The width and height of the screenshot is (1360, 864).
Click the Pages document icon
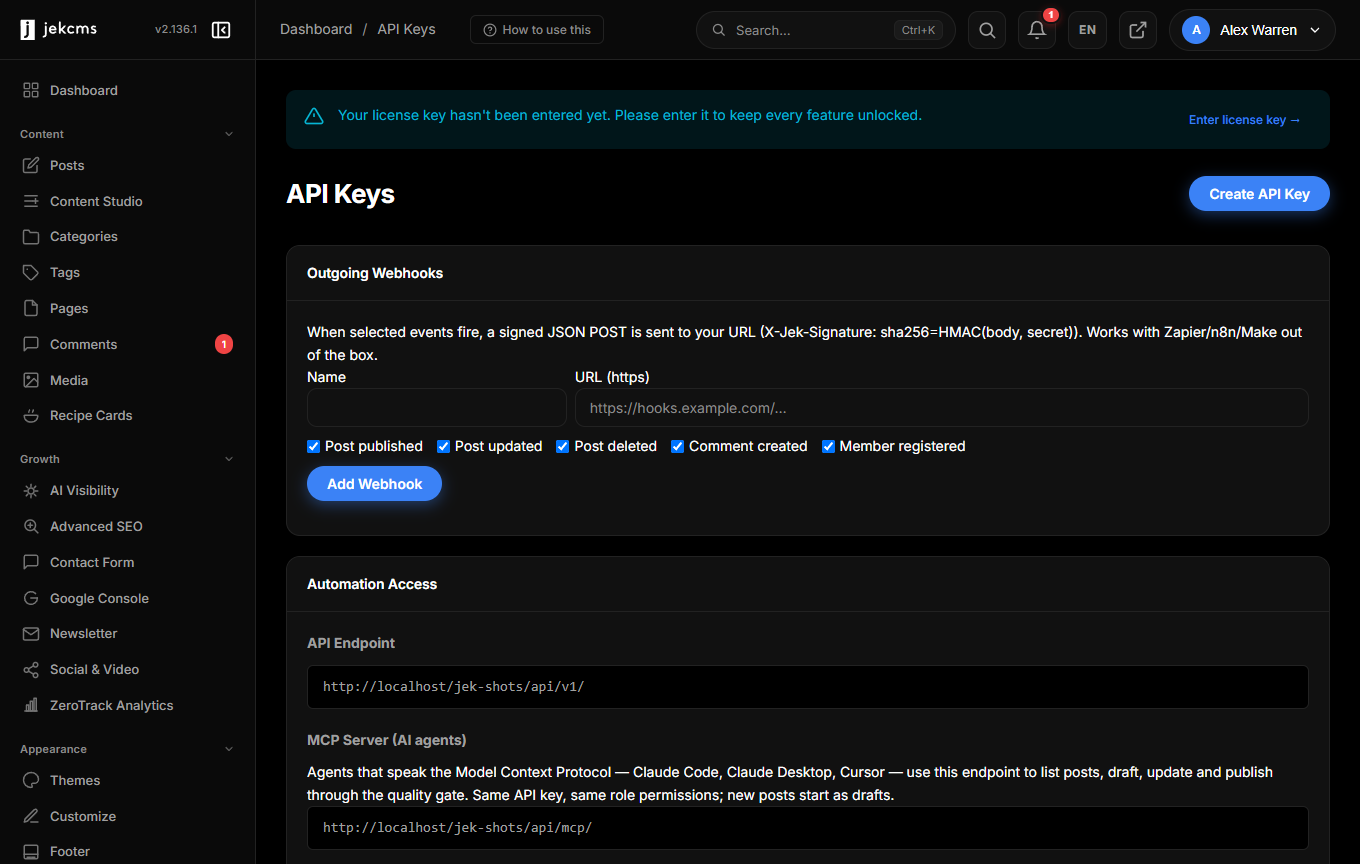[x=31, y=308]
